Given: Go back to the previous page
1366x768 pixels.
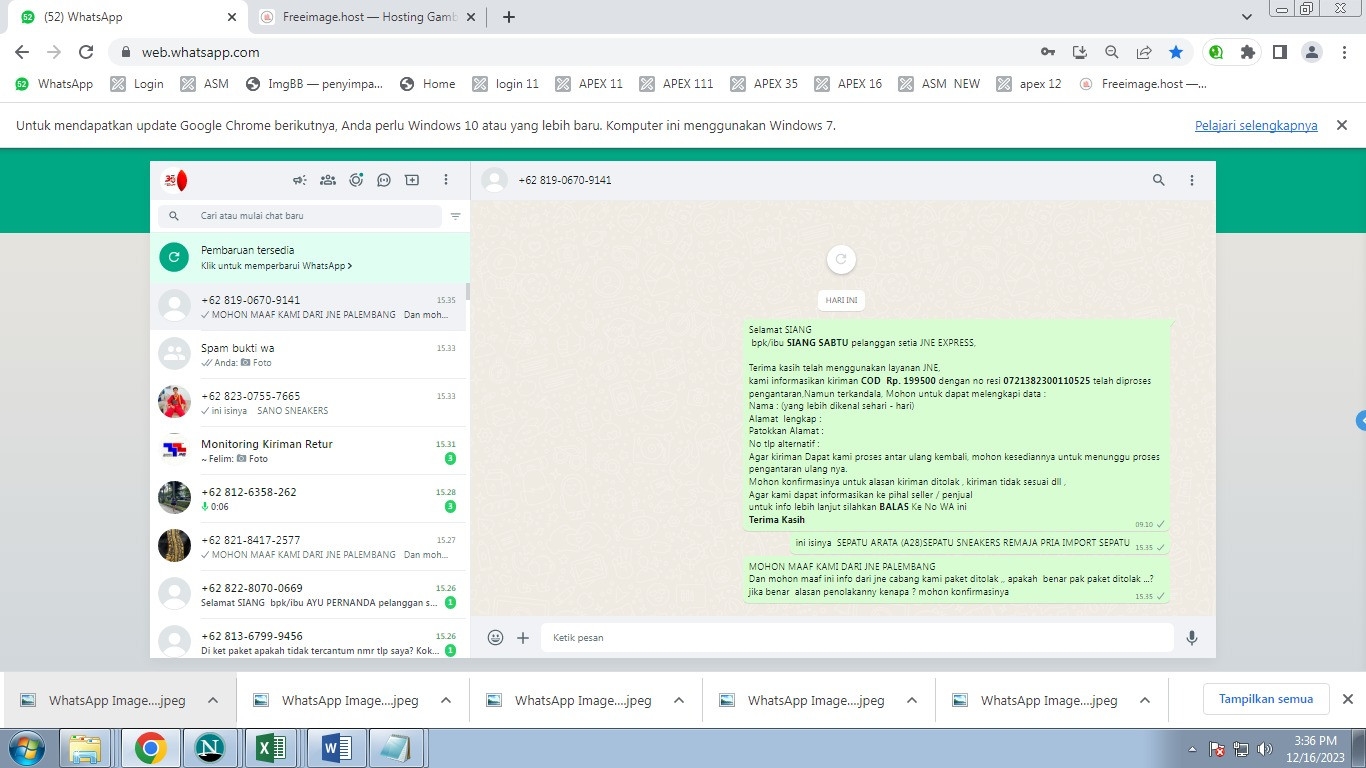Looking at the screenshot, I should pyautogui.click(x=22, y=52).
